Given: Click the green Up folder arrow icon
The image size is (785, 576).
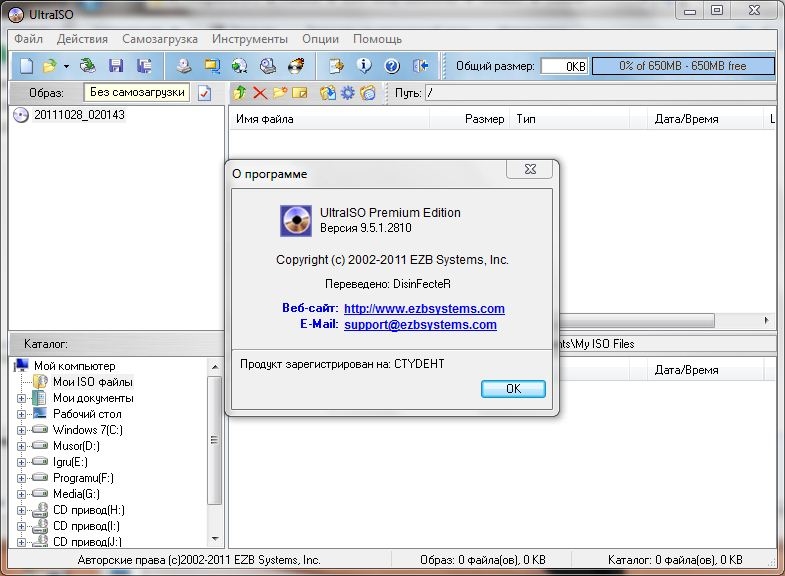Looking at the screenshot, I should [x=239, y=93].
